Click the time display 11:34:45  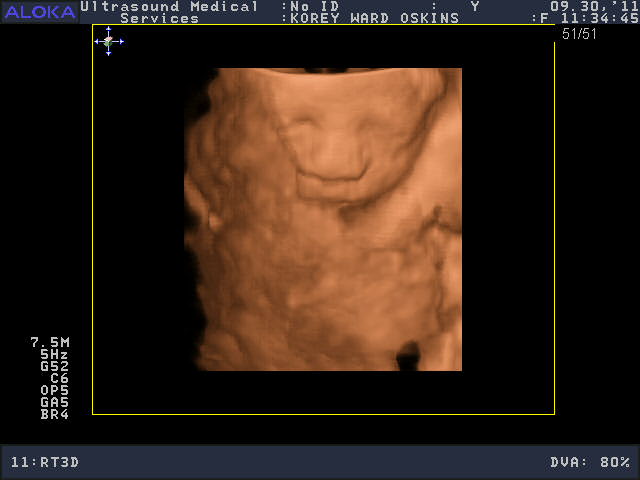[x=598, y=18]
